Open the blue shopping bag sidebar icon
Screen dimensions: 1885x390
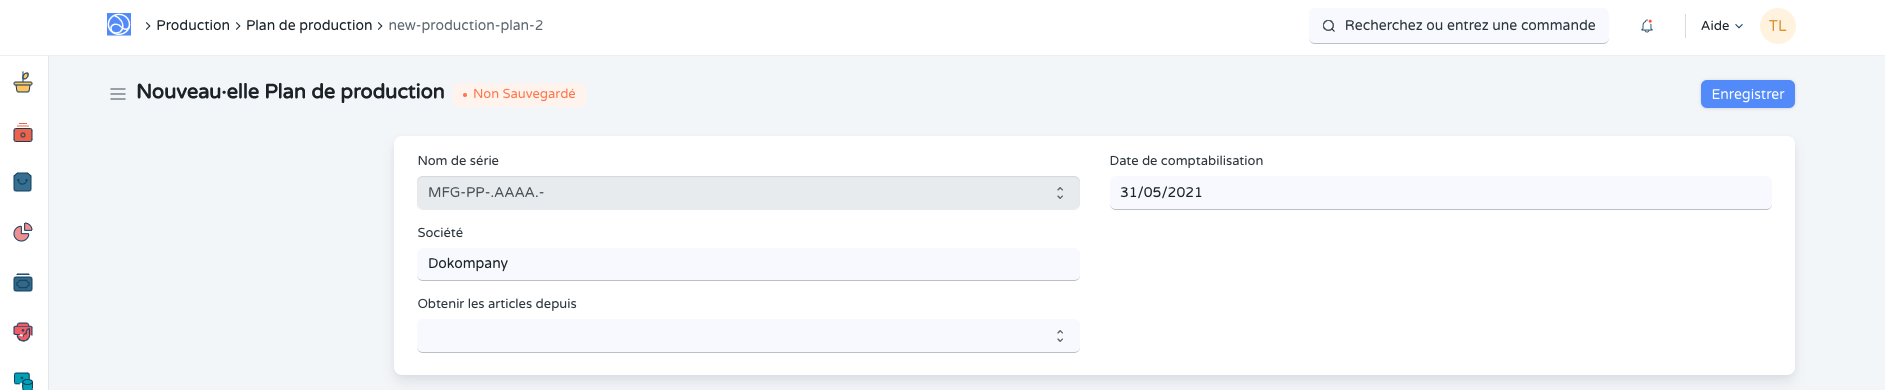23,182
